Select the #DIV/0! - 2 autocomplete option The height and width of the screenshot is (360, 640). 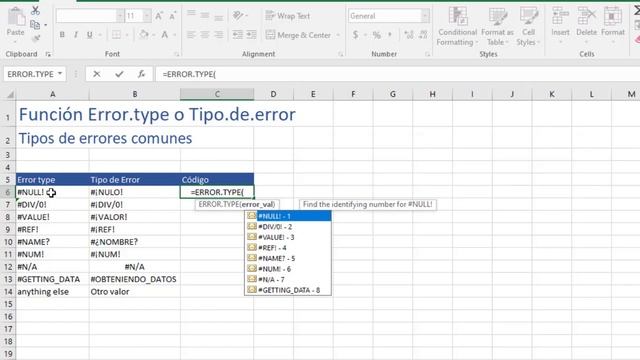(x=288, y=227)
